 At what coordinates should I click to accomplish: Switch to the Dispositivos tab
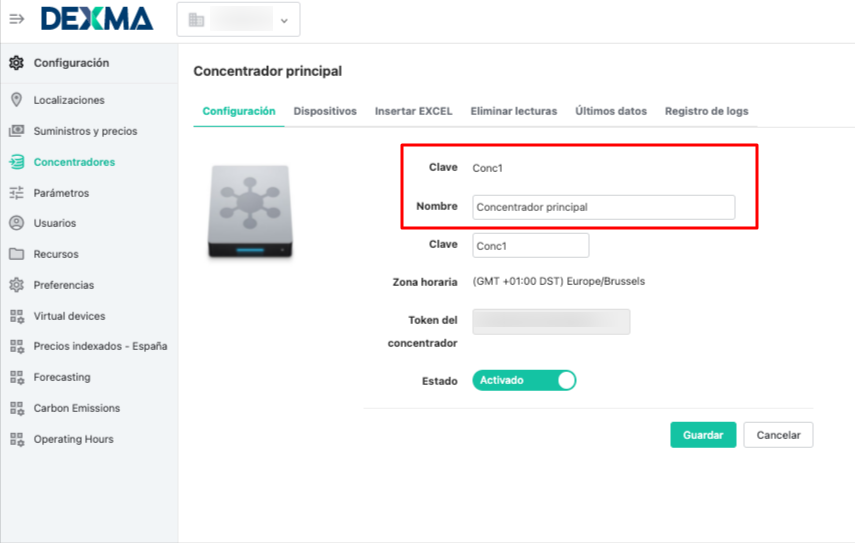[325, 111]
